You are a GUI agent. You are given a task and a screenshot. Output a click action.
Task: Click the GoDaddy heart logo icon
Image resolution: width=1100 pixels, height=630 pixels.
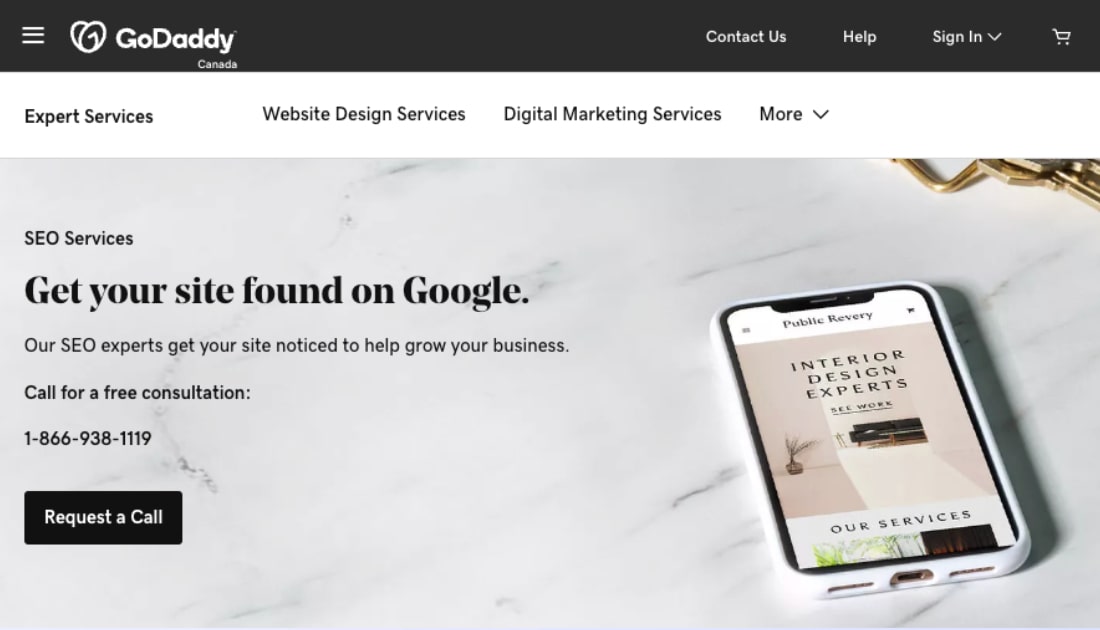88,36
